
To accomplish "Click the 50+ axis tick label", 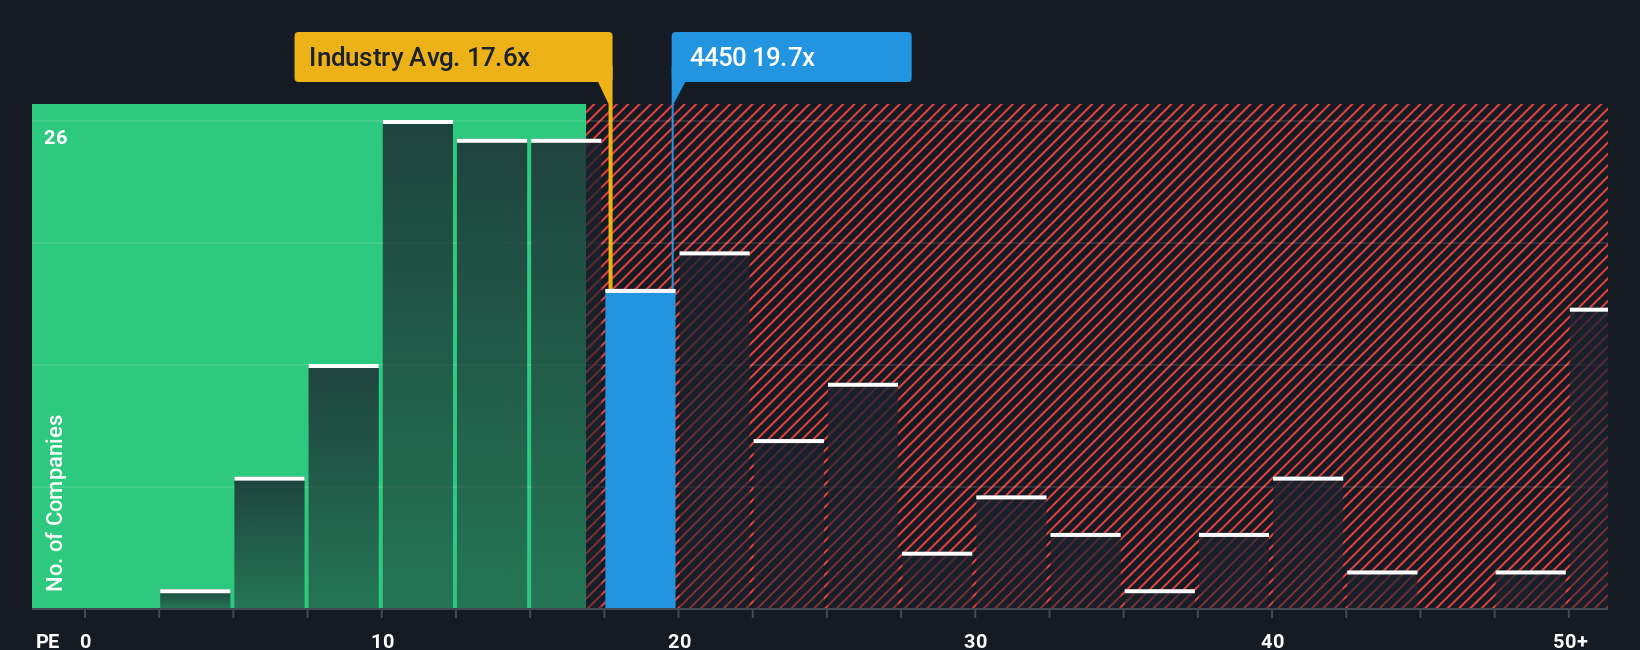I will click(x=1570, y=640).
